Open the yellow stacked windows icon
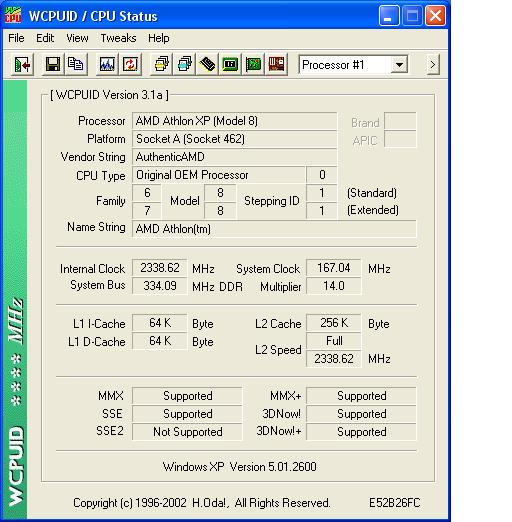 tap(161, 64)
